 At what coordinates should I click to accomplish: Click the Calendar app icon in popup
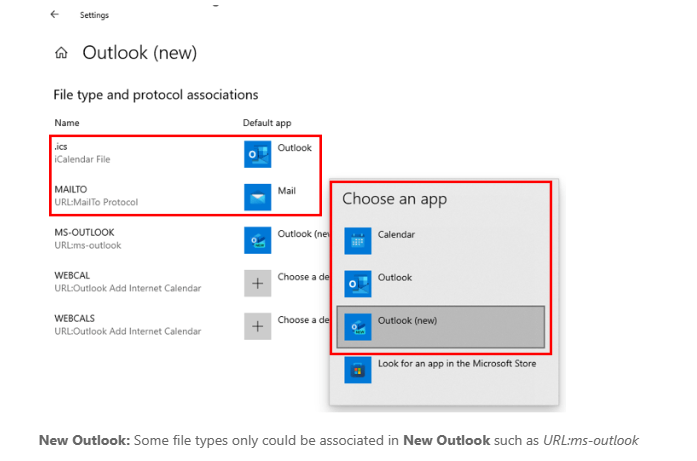pos(357,240)
